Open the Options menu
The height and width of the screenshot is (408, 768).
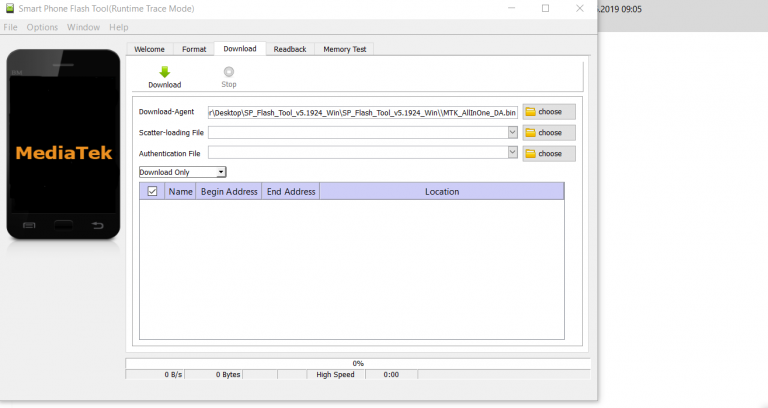pos(42,27)
